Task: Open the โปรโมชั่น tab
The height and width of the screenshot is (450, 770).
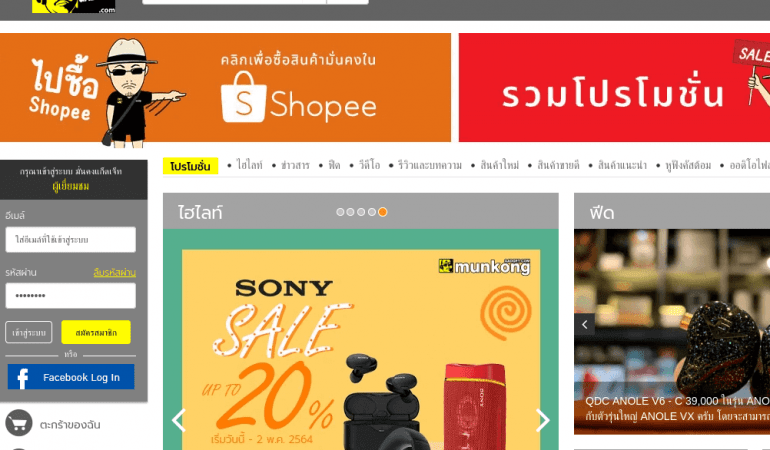Action: [x=191, y=166]
